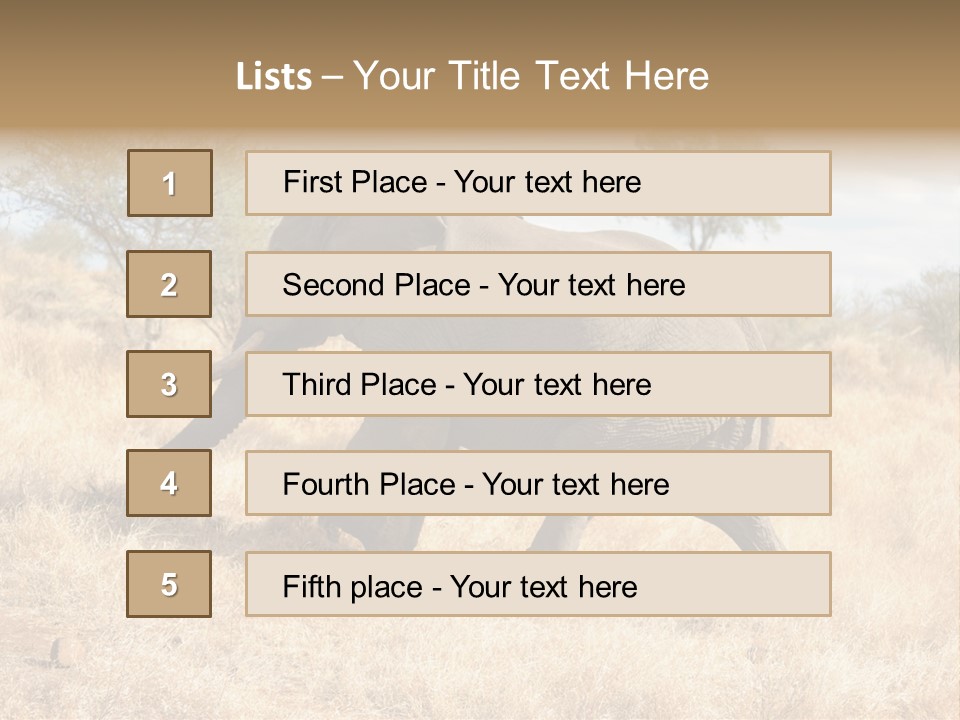The width and height of the screenshot is (960, 720).
Task: Click "Your text here" in First Place row
Action: click(x=547, y=182)
